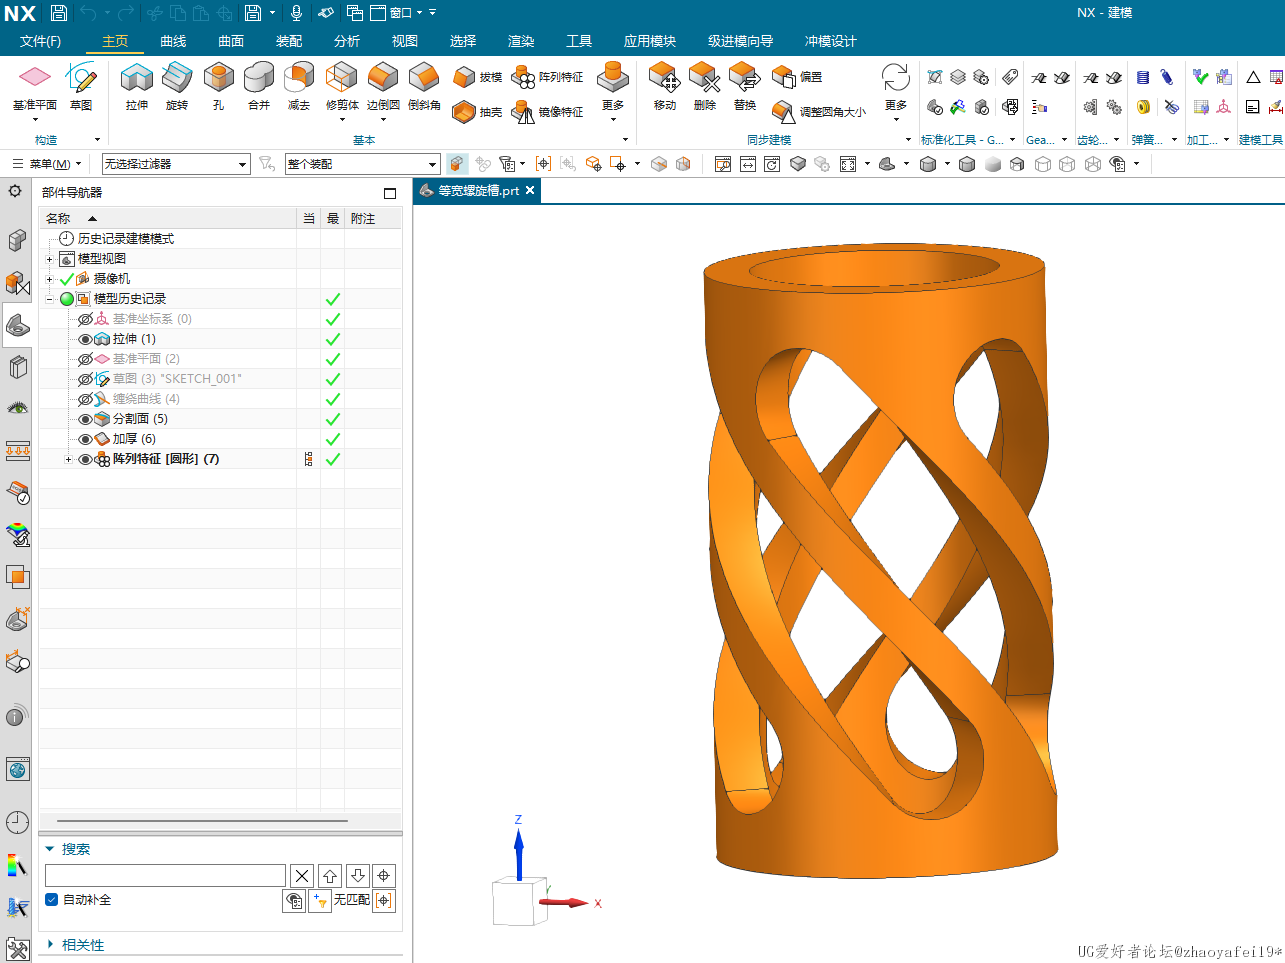Viewport: 1285px width, 963px height.
Task: Toggle visibility of 分割面 (5) feature
Action: pos(85,419)
